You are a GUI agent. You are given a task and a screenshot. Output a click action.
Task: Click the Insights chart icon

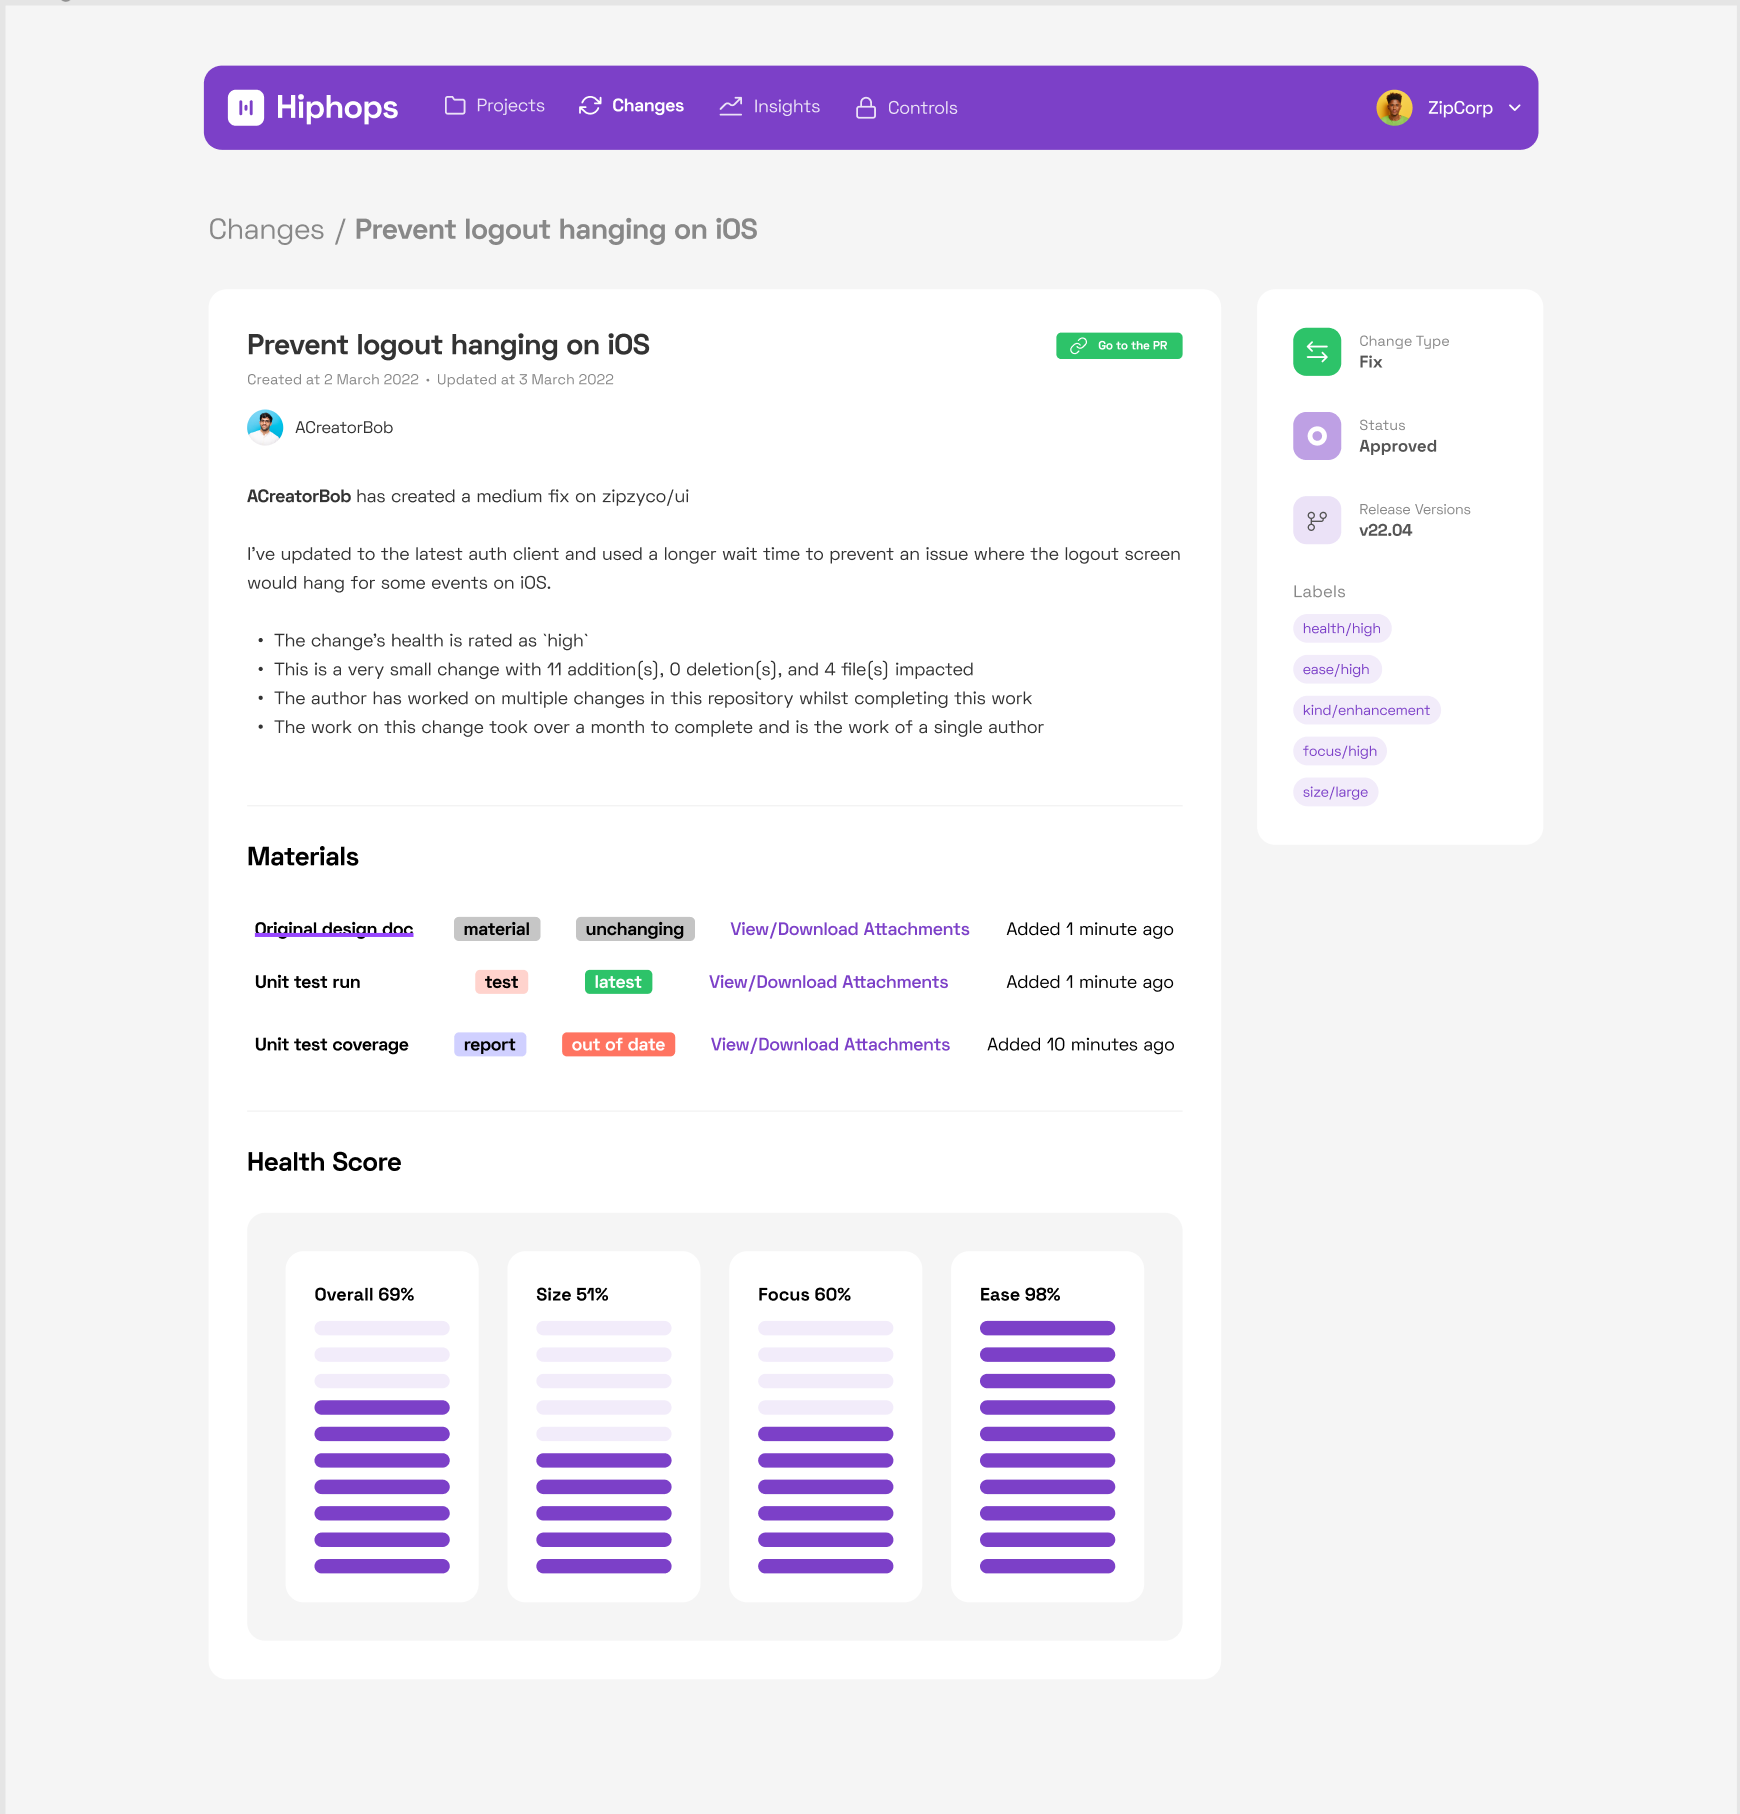coord(731,106)
